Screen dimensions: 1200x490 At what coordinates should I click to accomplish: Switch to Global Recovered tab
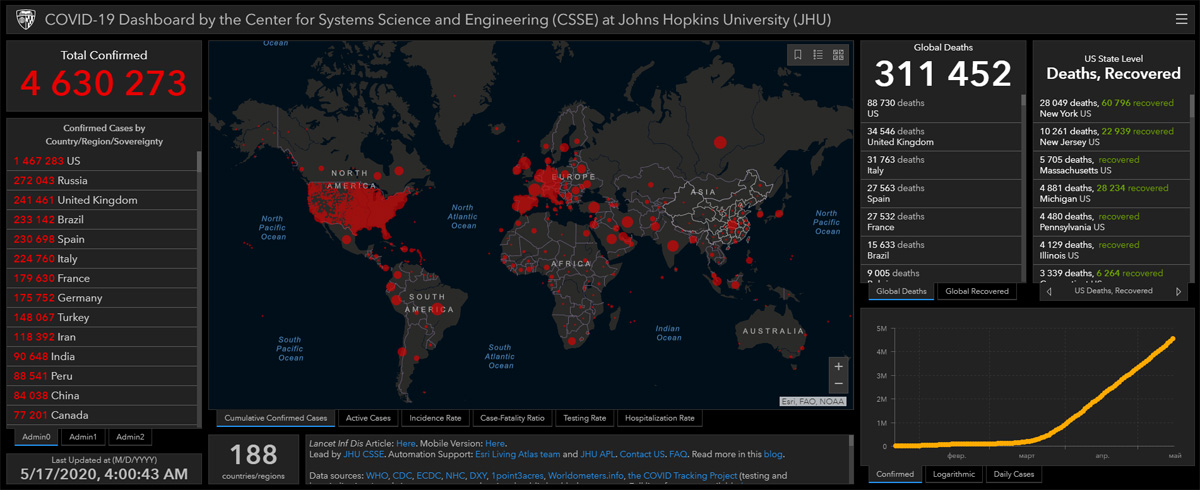tap(977, 291)
